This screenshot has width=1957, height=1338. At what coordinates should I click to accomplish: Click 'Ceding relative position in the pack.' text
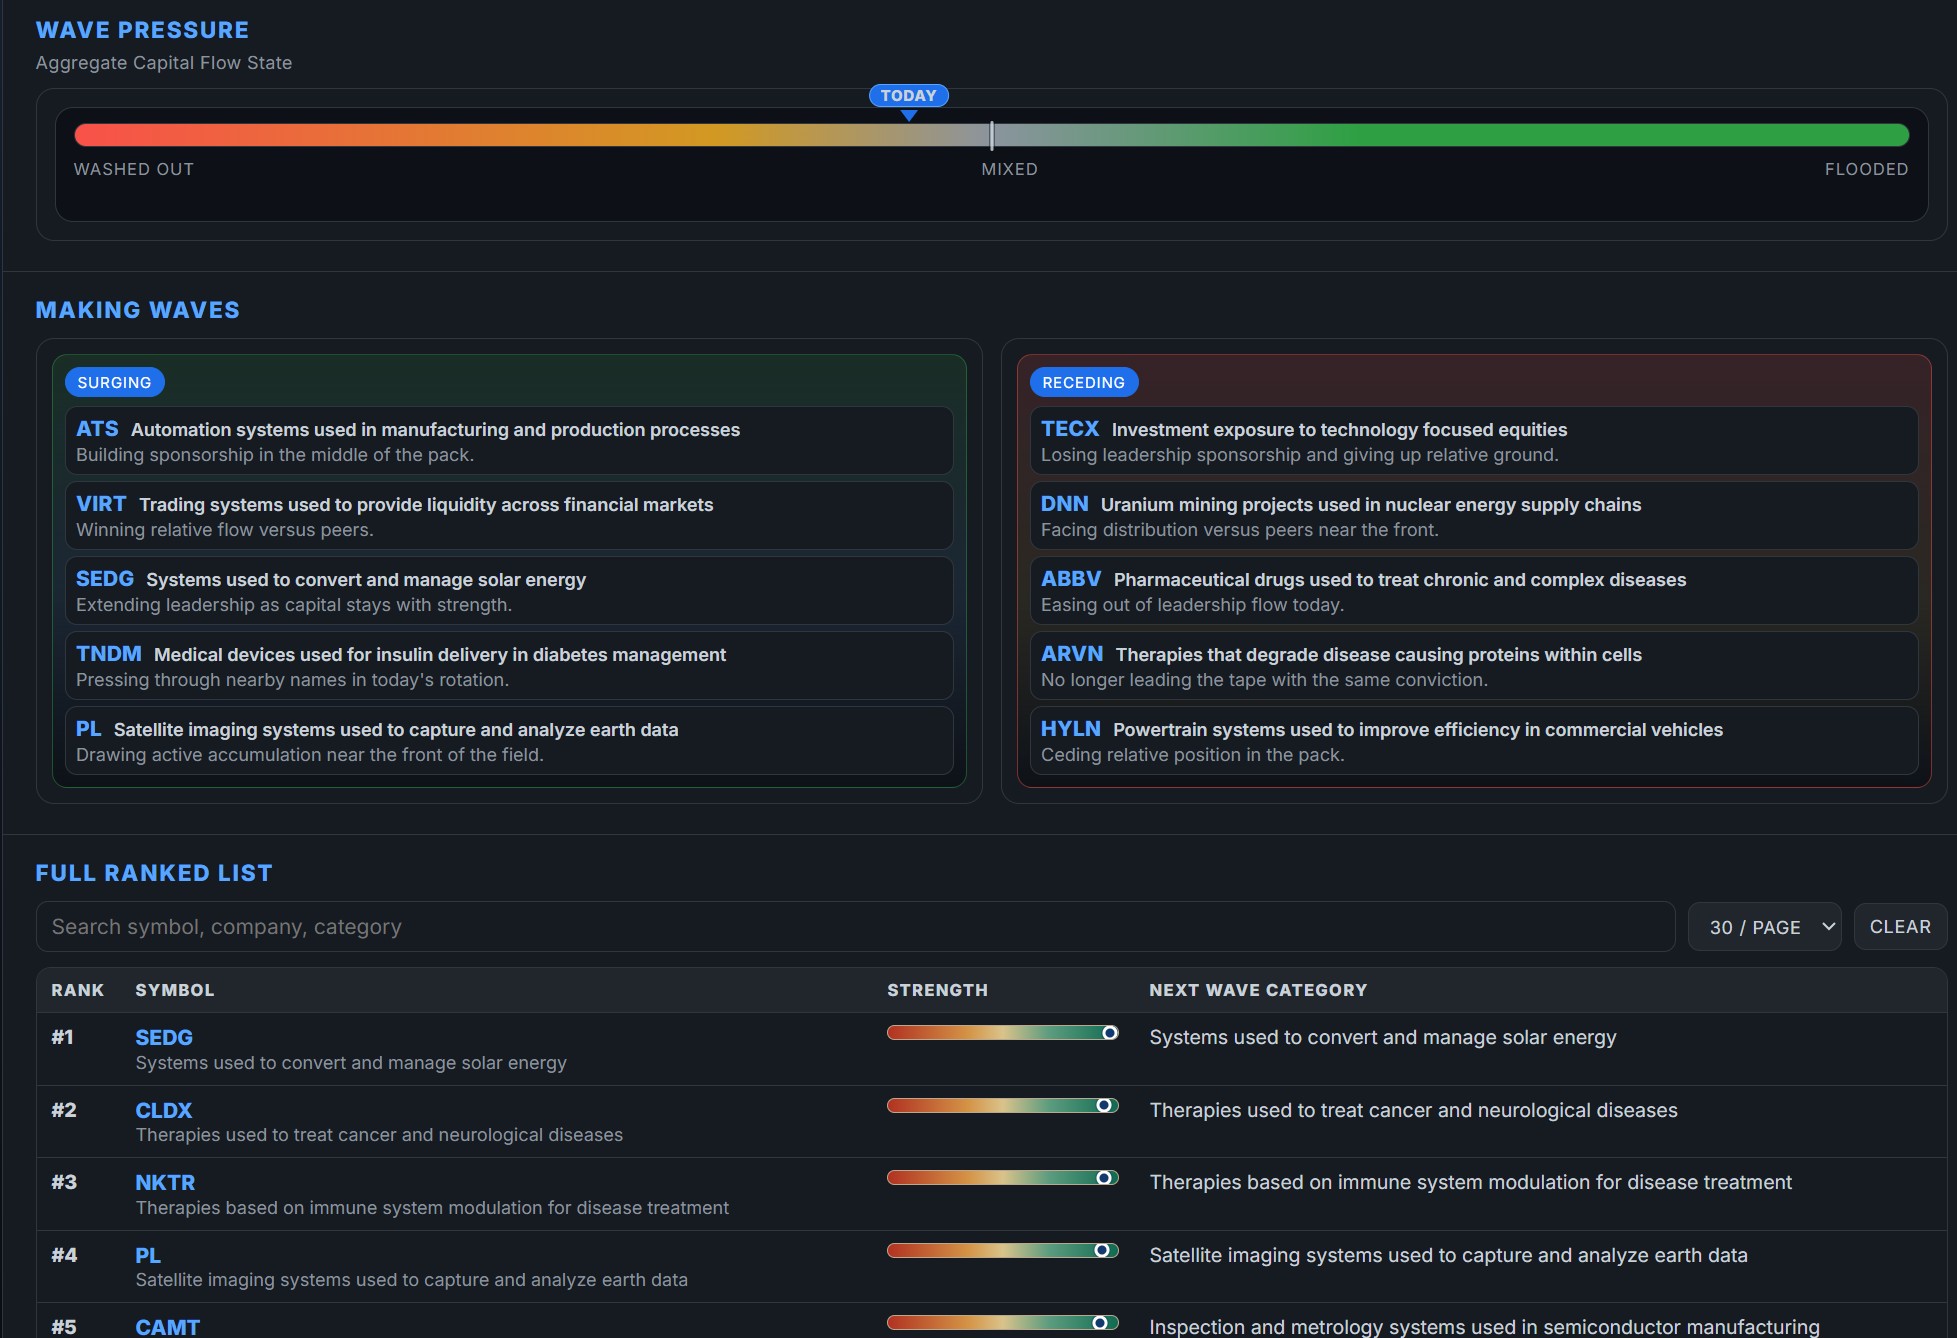coord(1192,755)
